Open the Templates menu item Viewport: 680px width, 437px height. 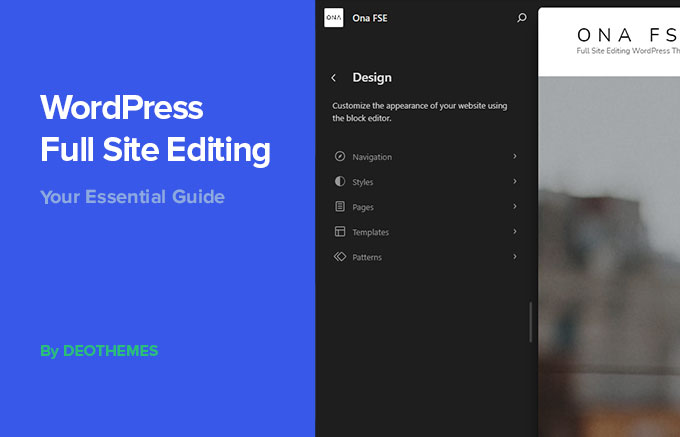426,232
